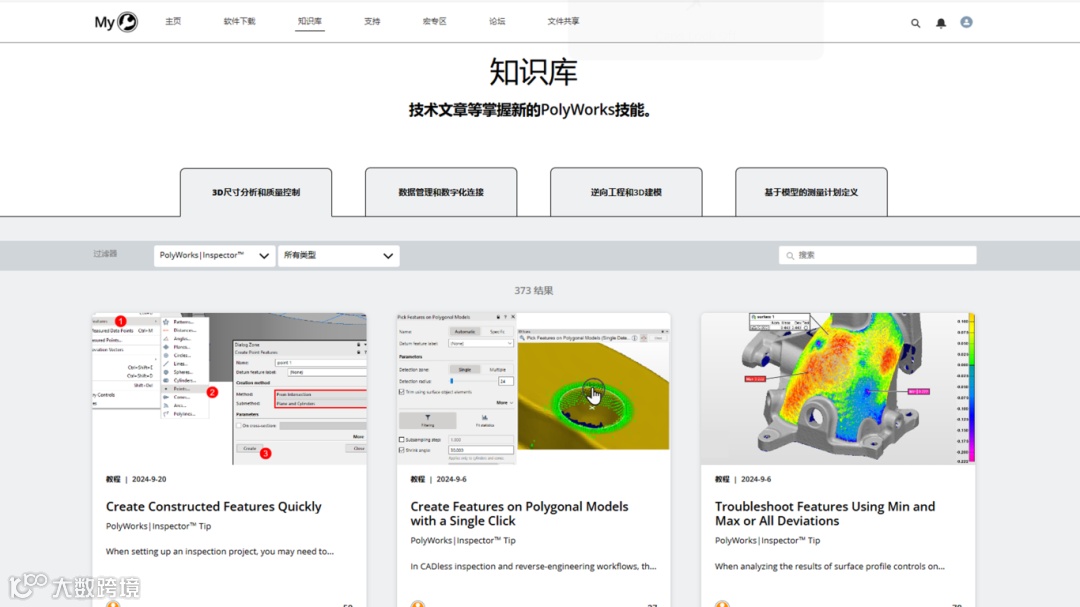The height and width of the screenshot is (607, 1080).
Task: Click the heading 技术文章等掌握新的PolyWorks技能
Action: point(531,110)
